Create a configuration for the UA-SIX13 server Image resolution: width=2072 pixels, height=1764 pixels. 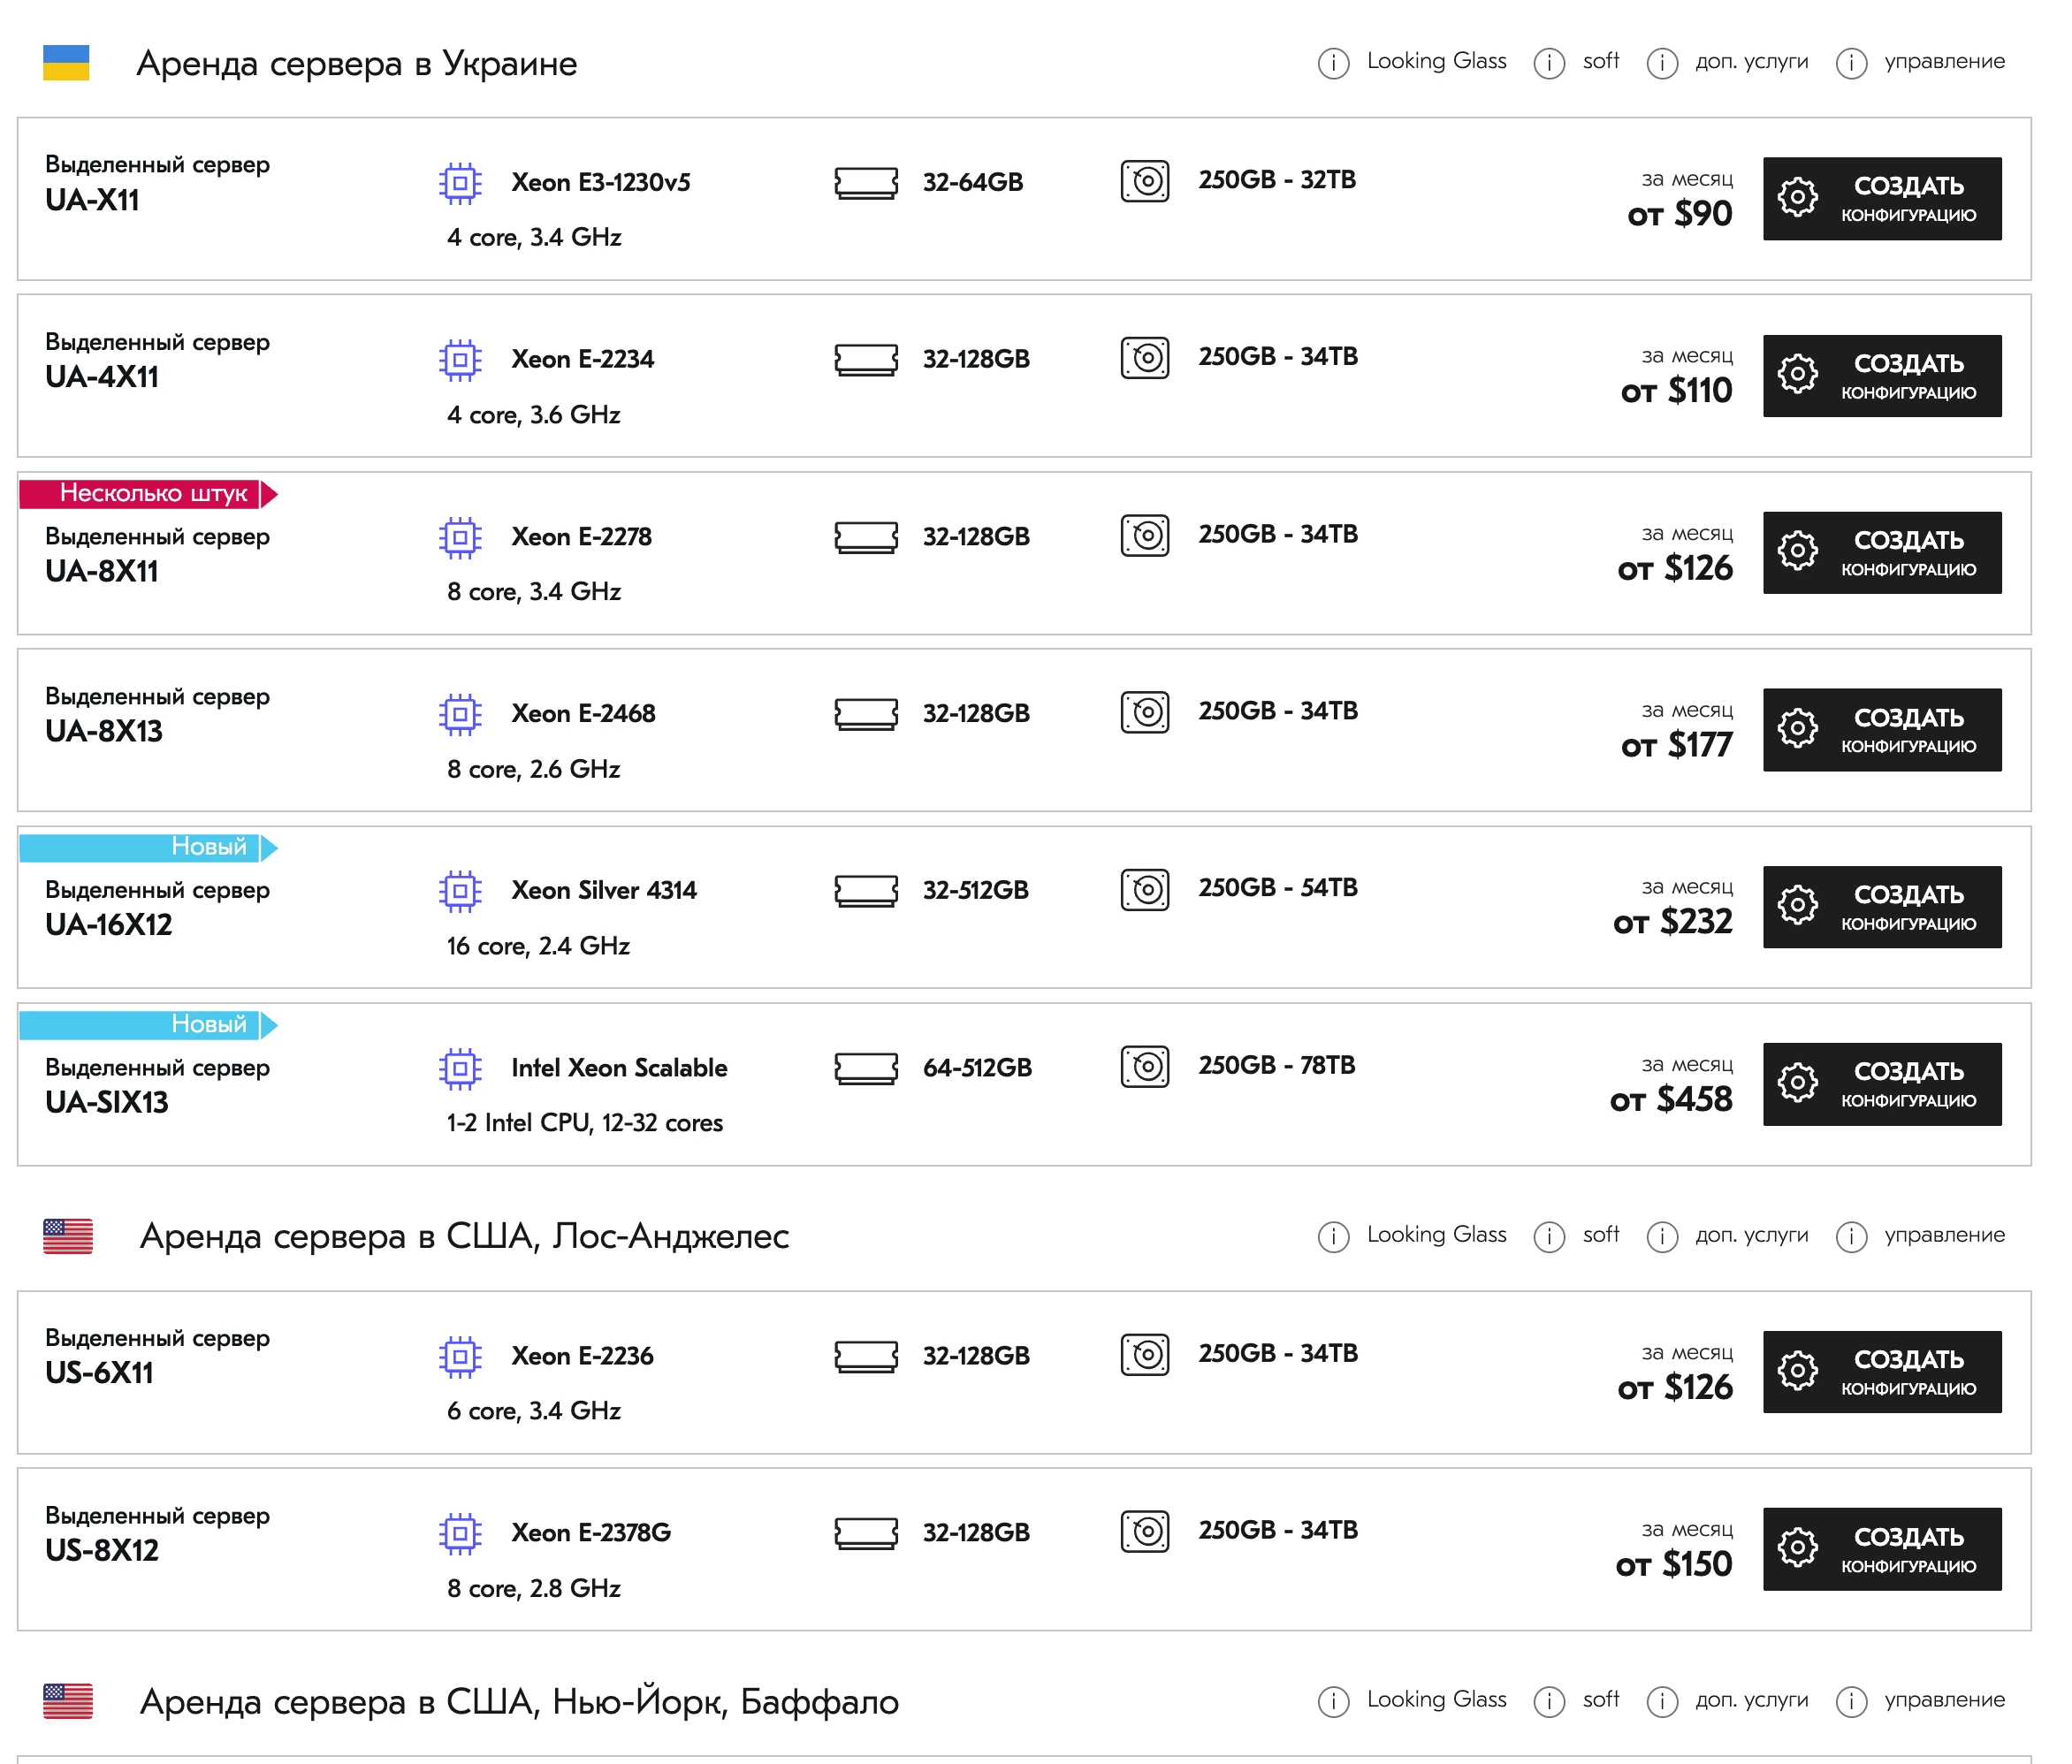point(1882,1084)
